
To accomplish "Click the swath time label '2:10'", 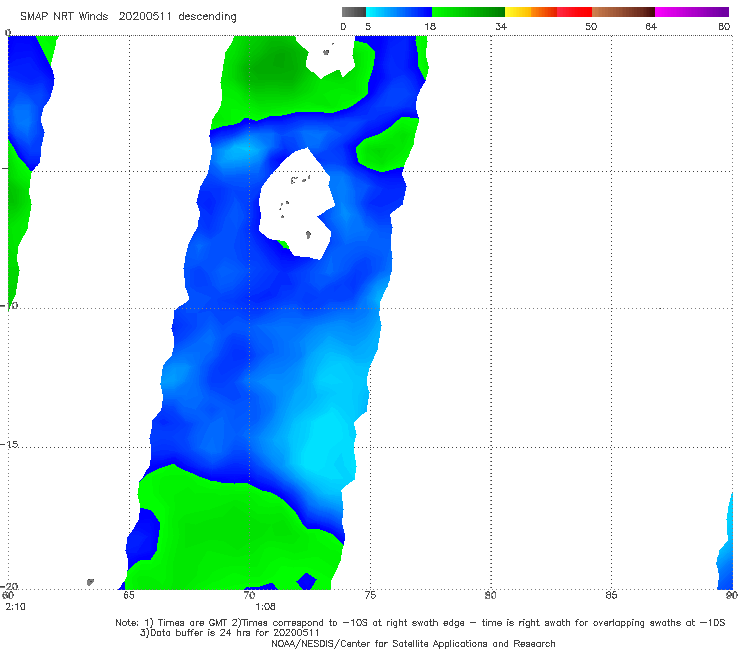I will point(16,607).
